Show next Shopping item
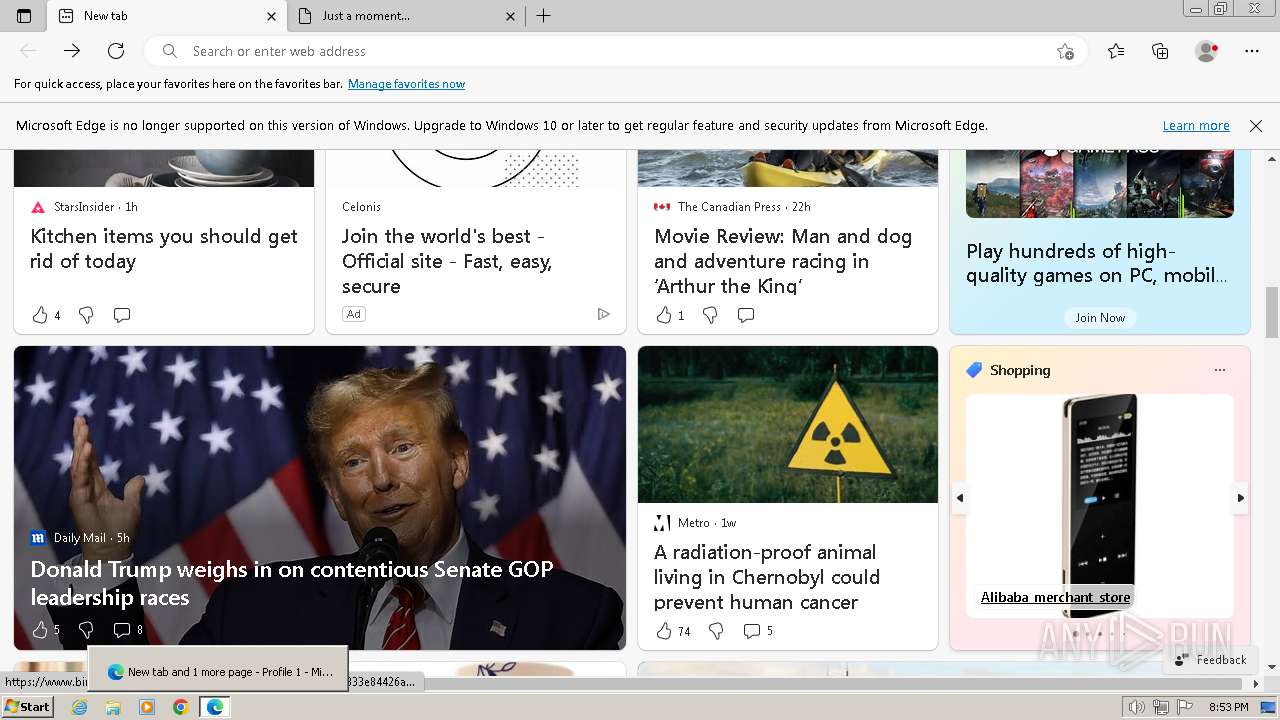The image size is (1280, 720). click(x=1241, y=497)
